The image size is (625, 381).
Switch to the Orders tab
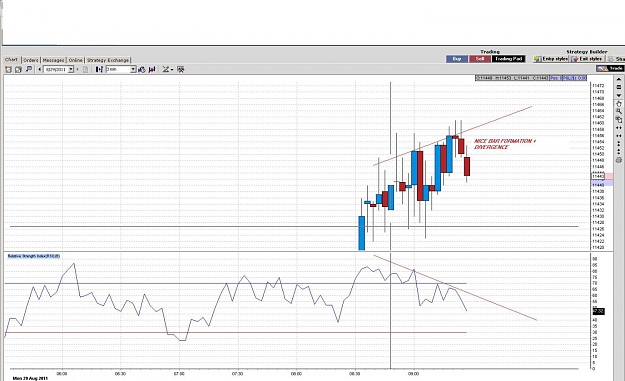click(x=31, y=60)
